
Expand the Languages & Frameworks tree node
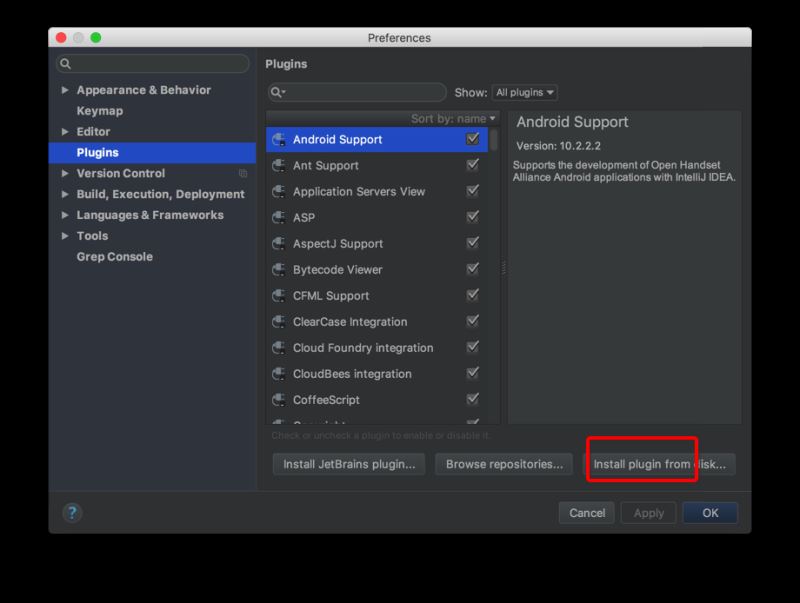66,215
